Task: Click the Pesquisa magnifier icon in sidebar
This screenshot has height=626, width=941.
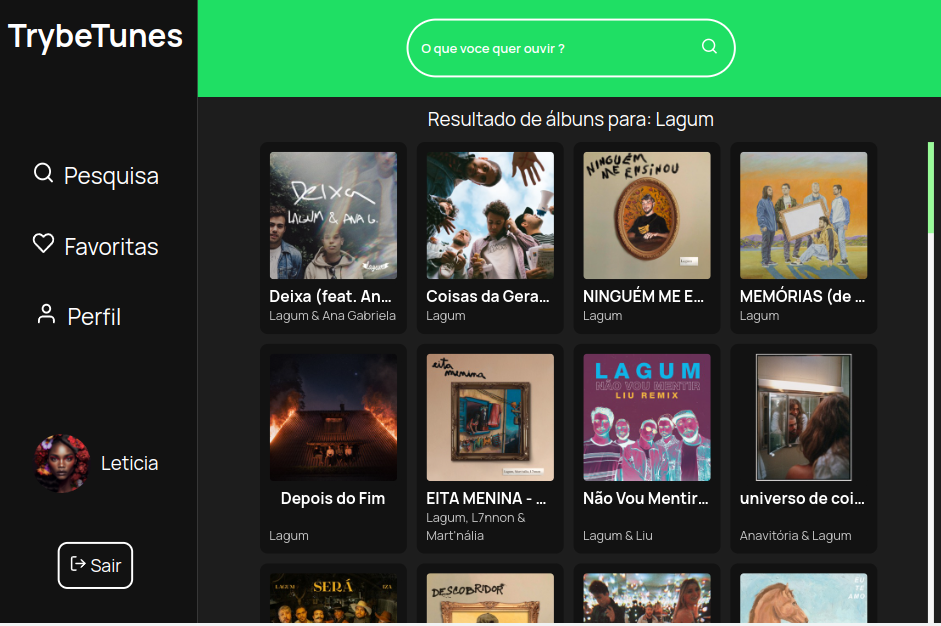Action: [43, 174]
